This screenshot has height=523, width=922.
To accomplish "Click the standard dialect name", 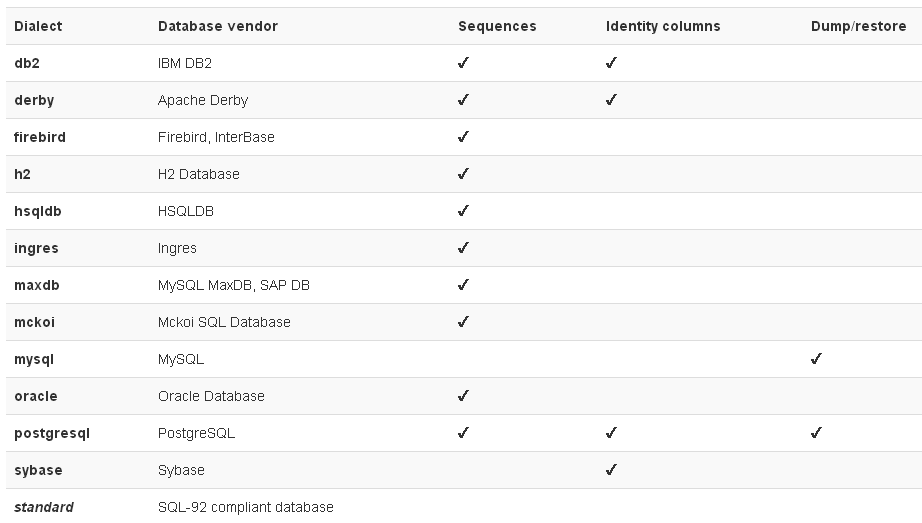I will tap(44, 507).
